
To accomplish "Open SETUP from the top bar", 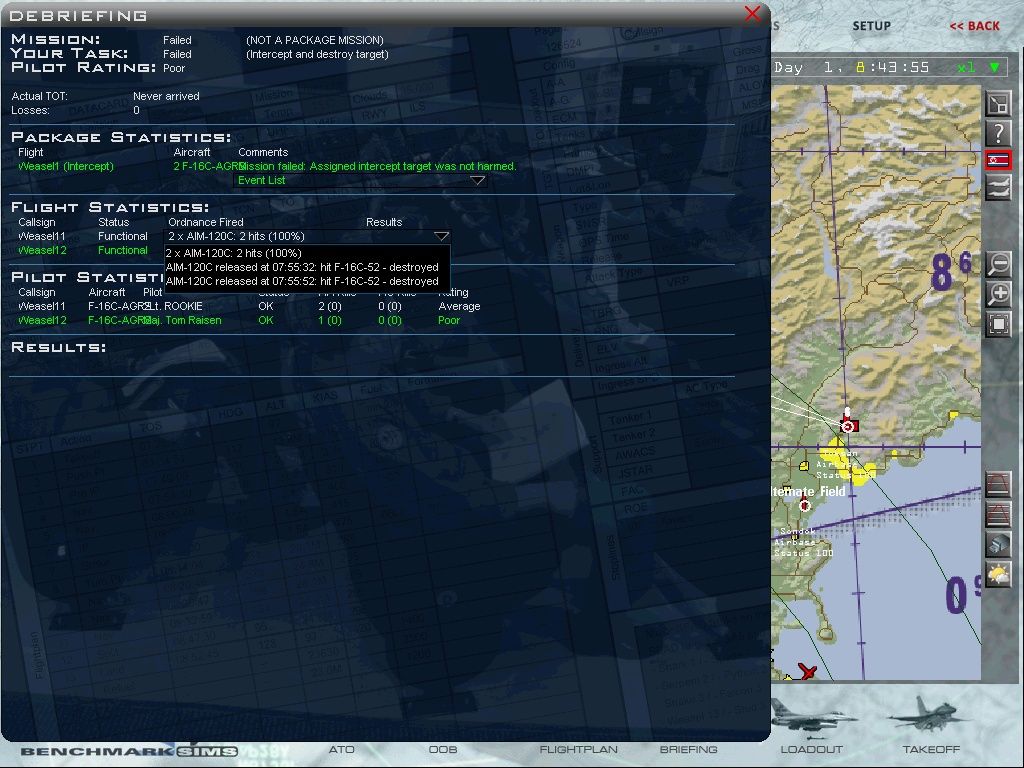I will (872, 26).
